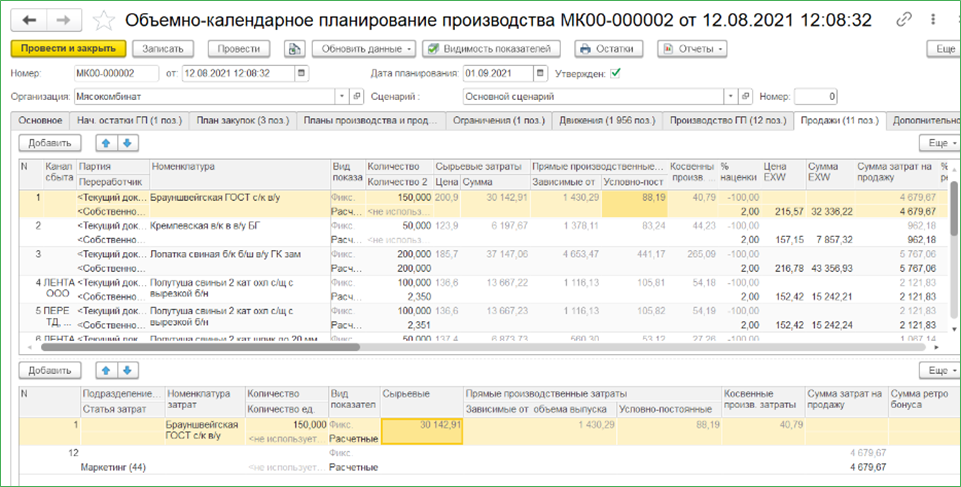
Task: Click the % наценки column header
Action: (740, 173)
